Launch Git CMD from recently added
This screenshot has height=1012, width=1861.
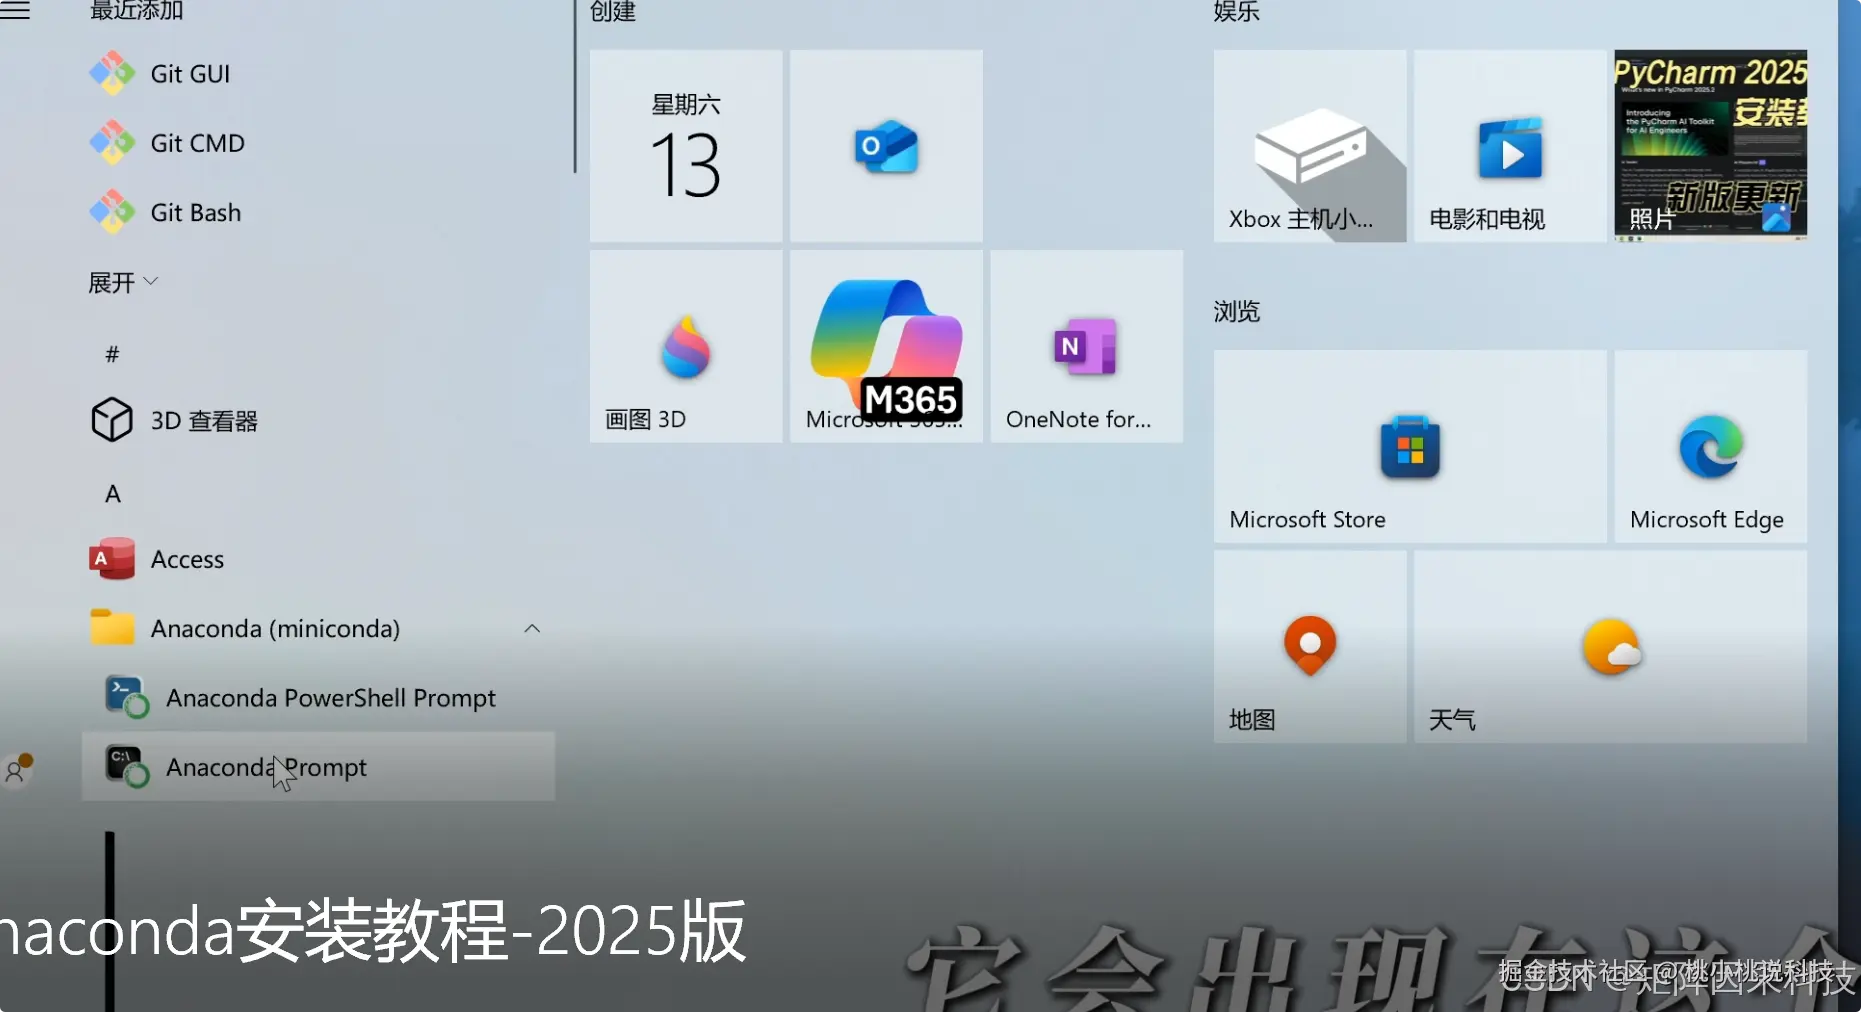pyautogui.click(x=197, y=143)
